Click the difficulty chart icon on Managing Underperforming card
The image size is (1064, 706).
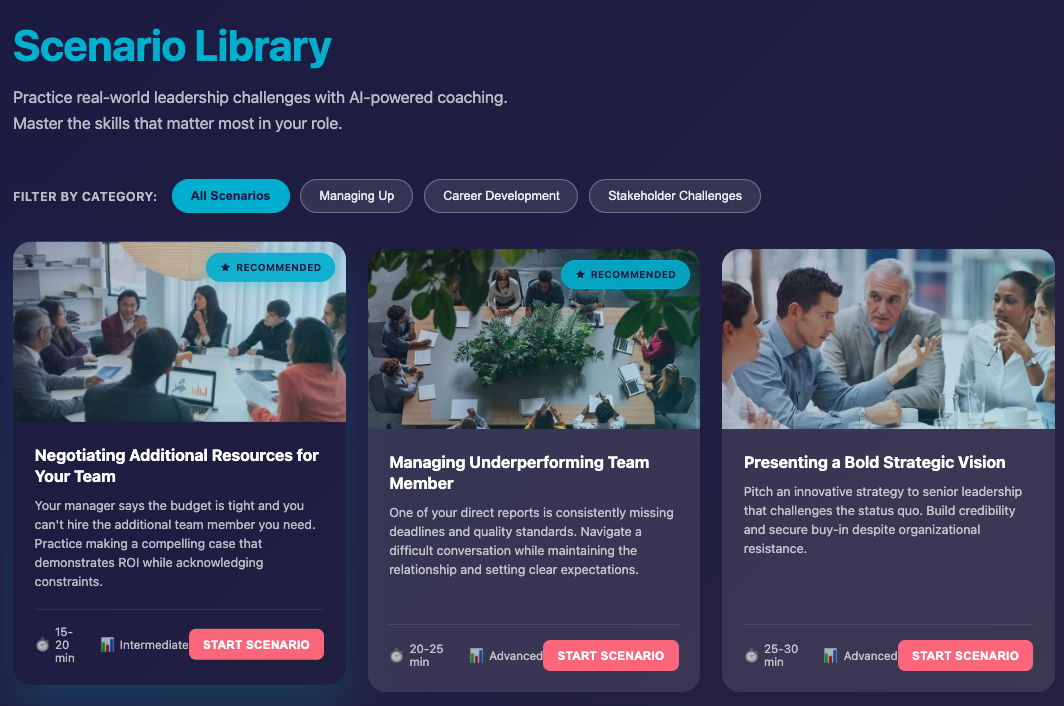click(x=476, y=656)
